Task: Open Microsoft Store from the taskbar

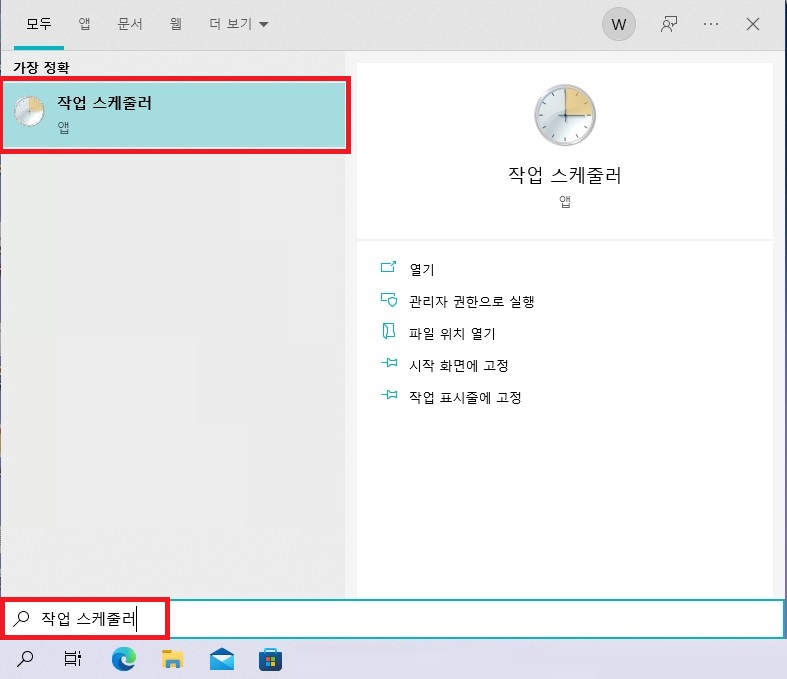Action: 270,659
